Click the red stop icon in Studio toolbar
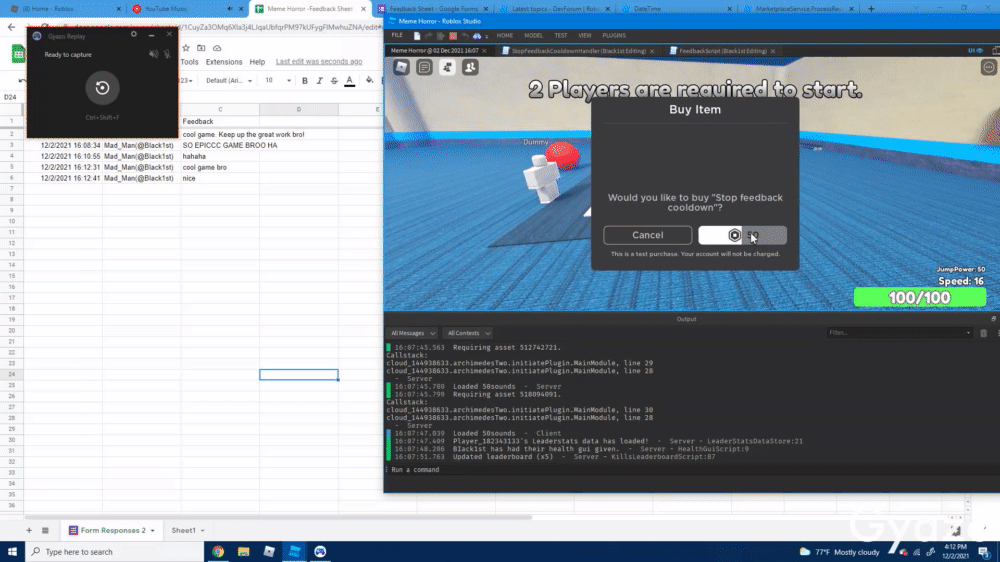The height and width of the screenshot is (562, 1000). pos(453,36)
